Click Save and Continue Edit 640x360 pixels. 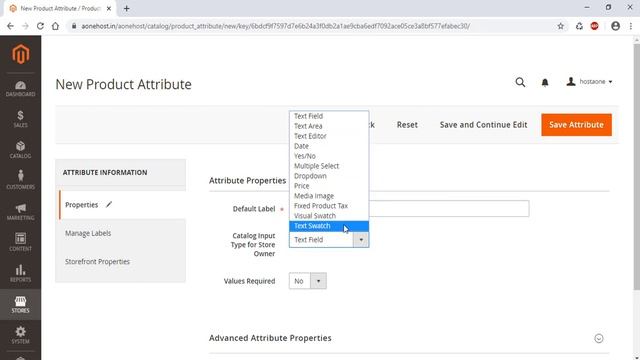coord(483,124)
